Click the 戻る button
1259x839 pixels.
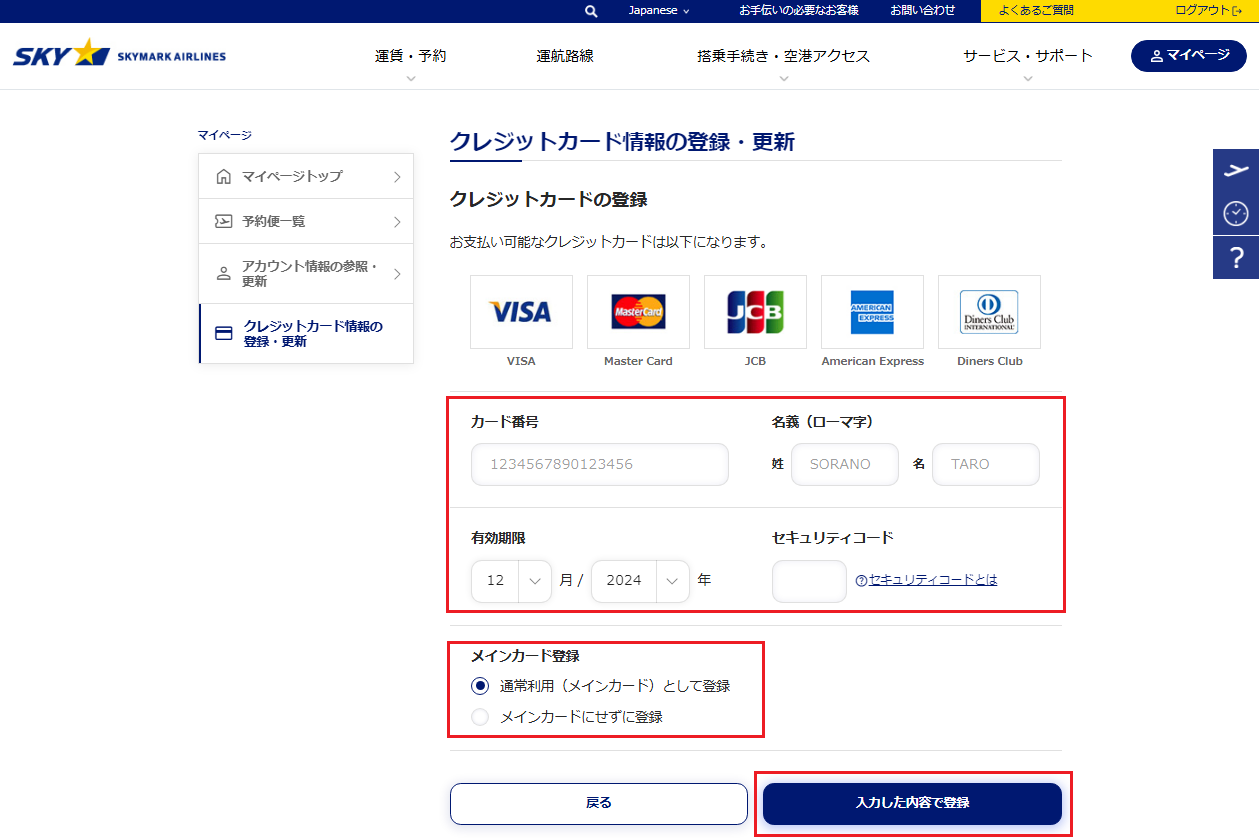(598, 803)
